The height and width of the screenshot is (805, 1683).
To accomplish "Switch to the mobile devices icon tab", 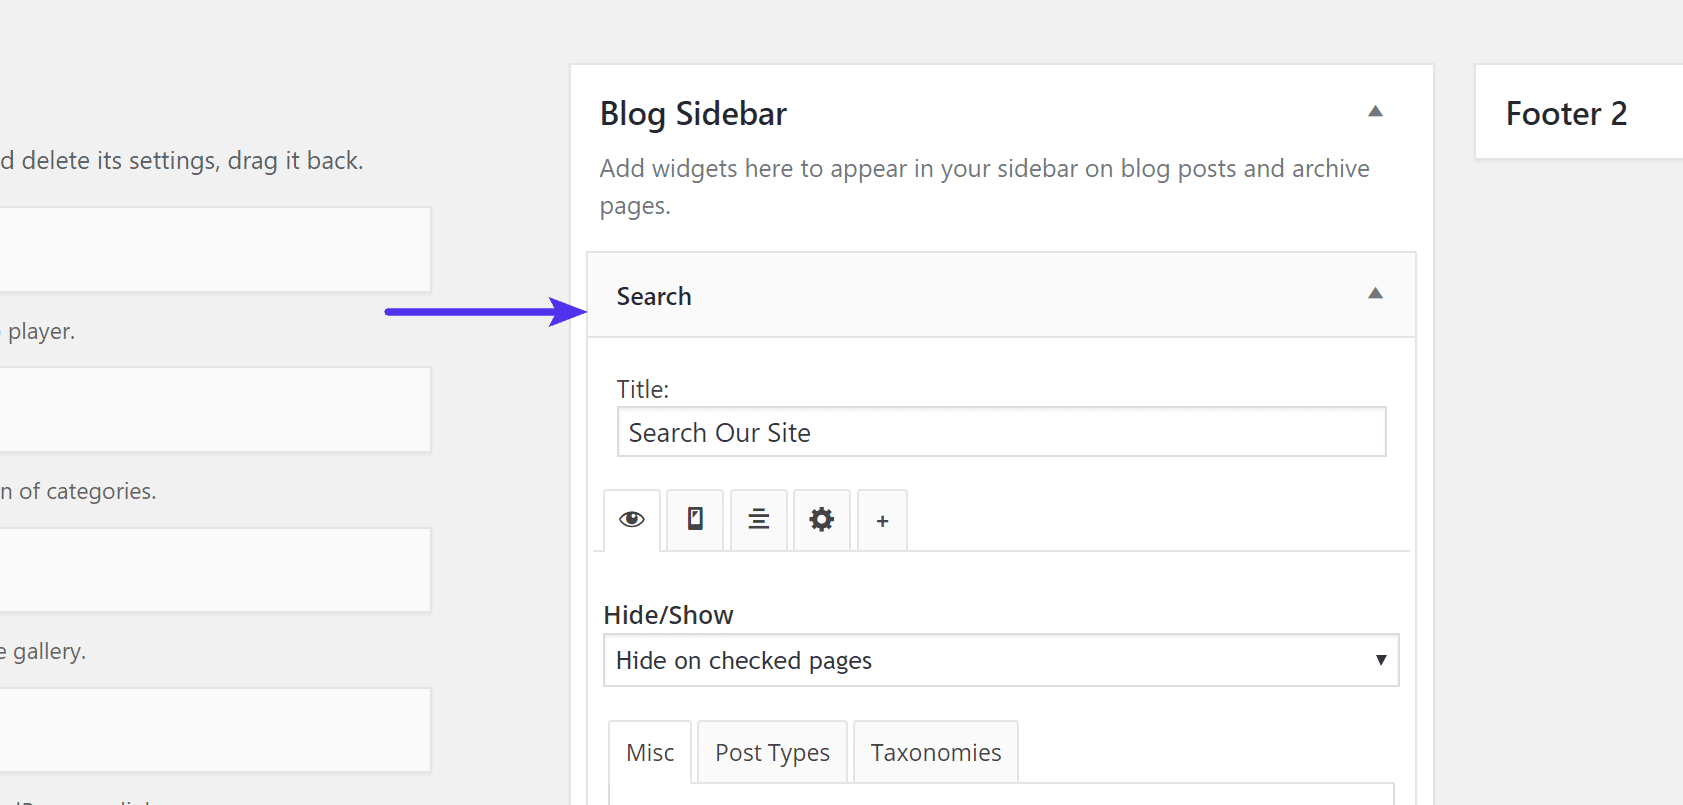I will pos(695,519).
